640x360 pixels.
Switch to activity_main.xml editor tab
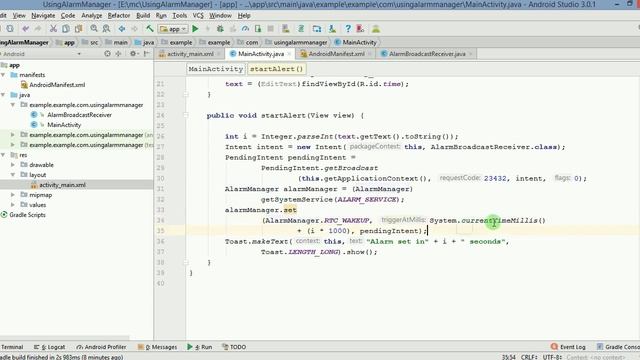[190, 54]
